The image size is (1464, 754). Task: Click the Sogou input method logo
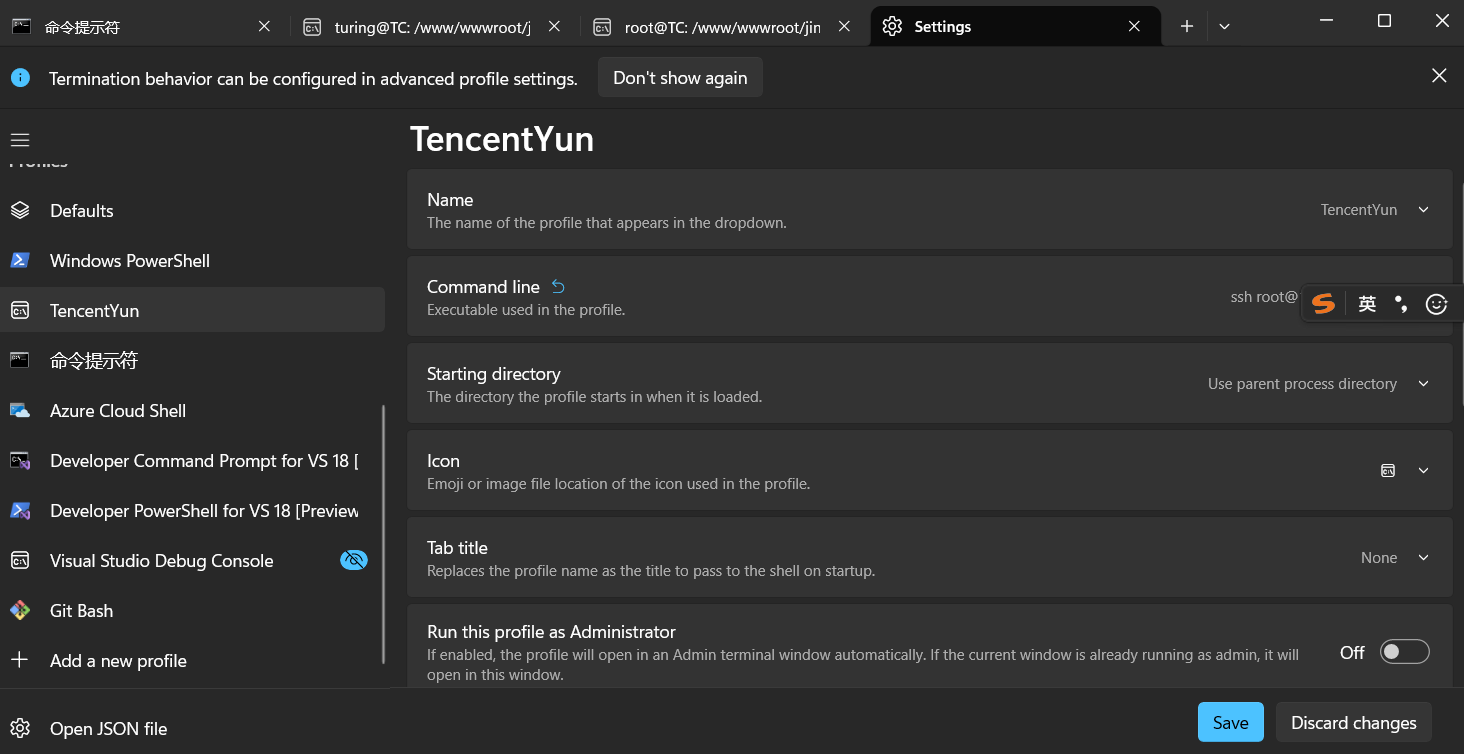[x=1324, y=304]
